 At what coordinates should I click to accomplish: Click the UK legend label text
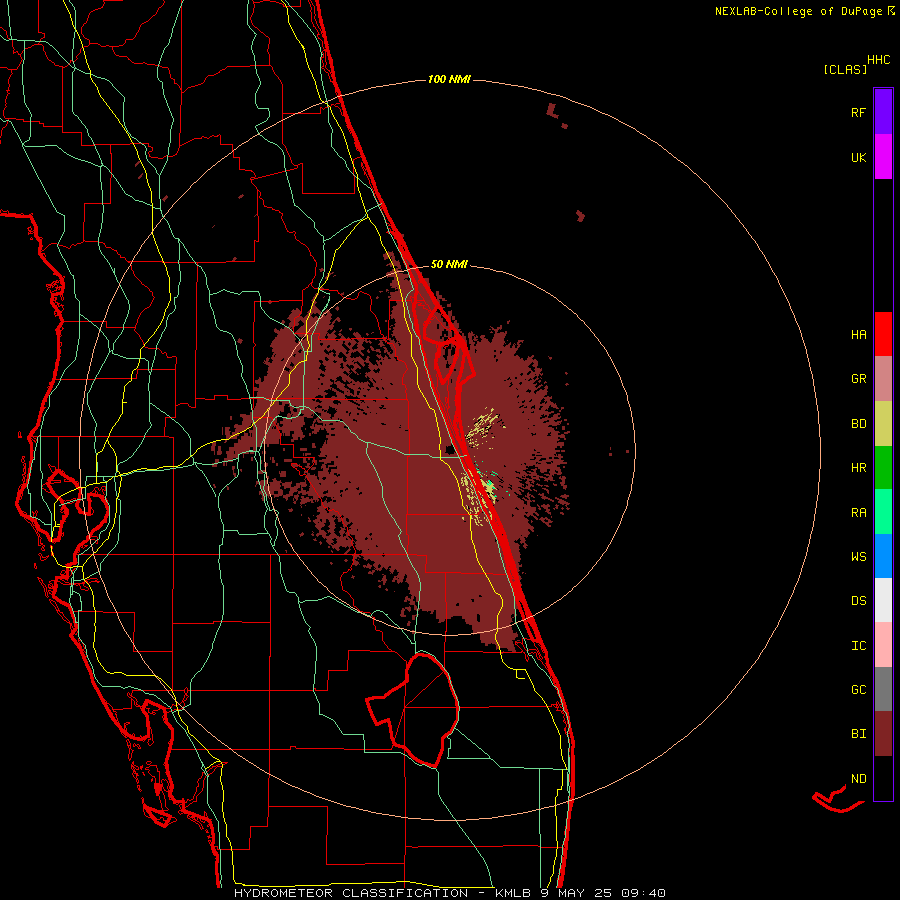click(859, 157)
